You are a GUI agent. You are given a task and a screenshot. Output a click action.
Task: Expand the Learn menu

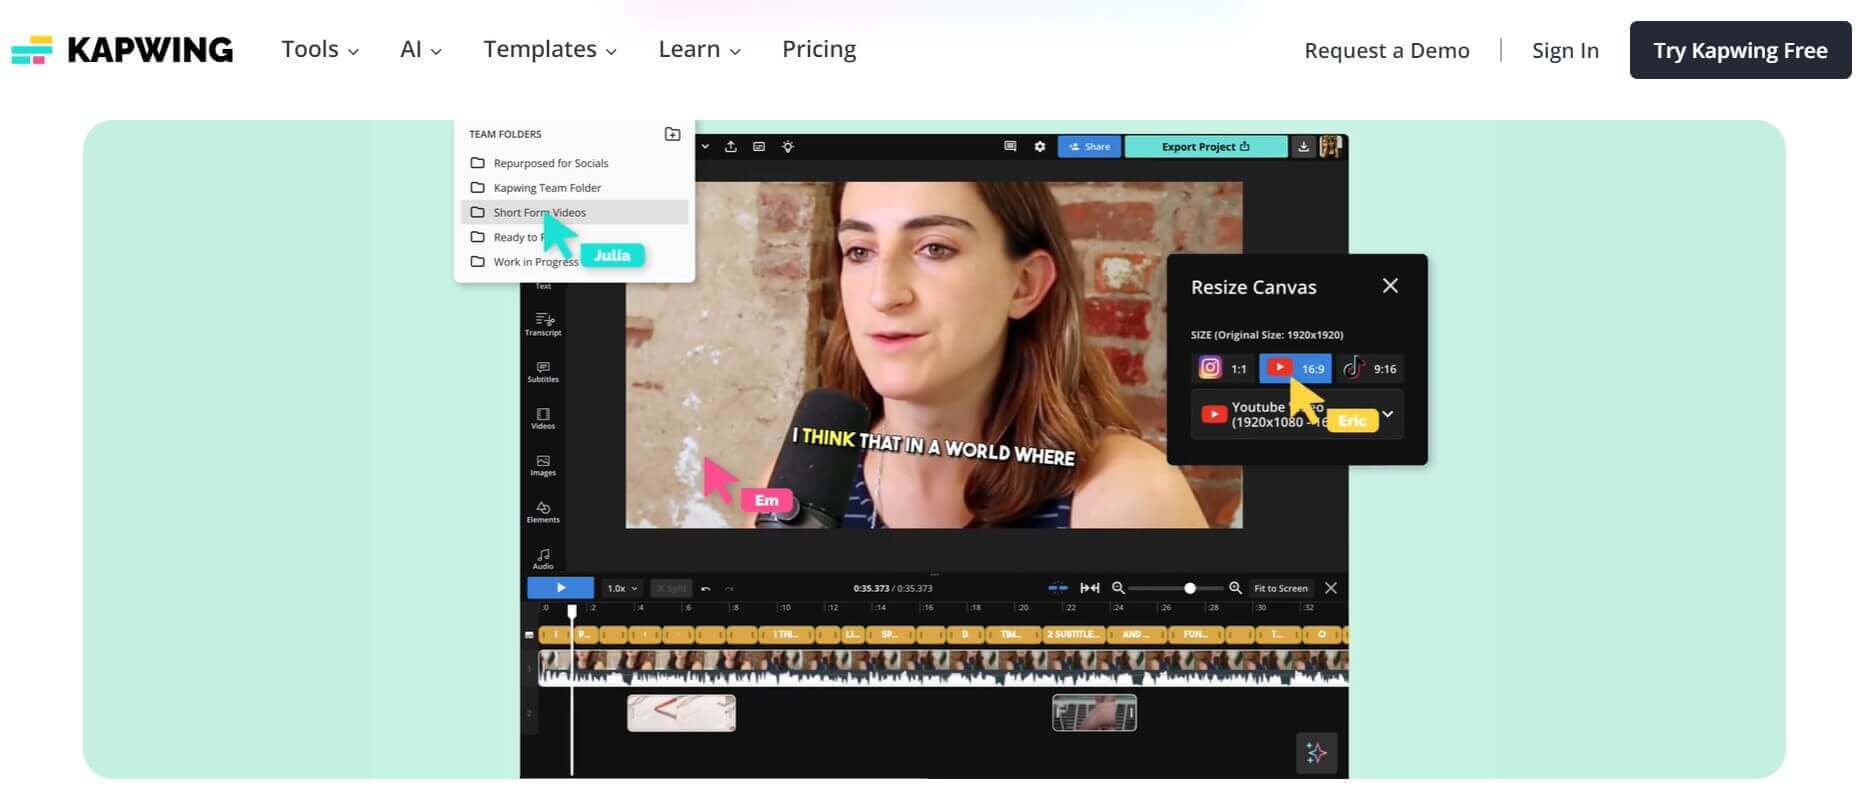coord(700,50)
